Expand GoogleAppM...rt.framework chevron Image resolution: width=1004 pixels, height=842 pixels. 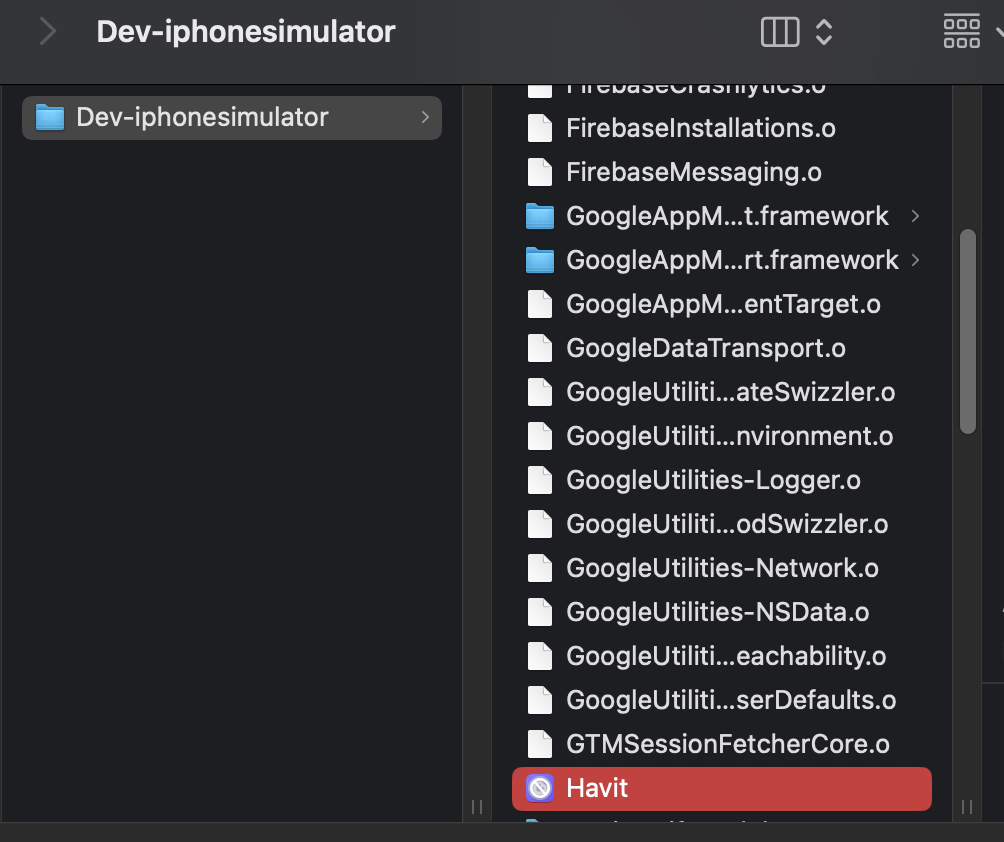915,261
